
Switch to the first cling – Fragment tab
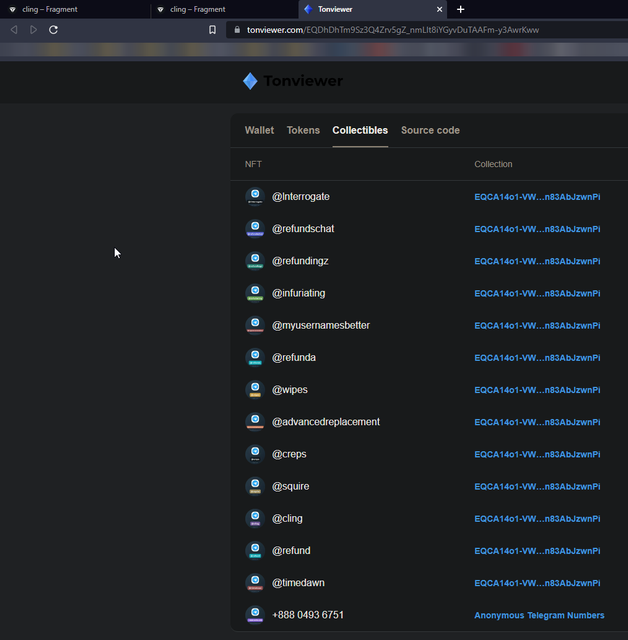point(75,9)
